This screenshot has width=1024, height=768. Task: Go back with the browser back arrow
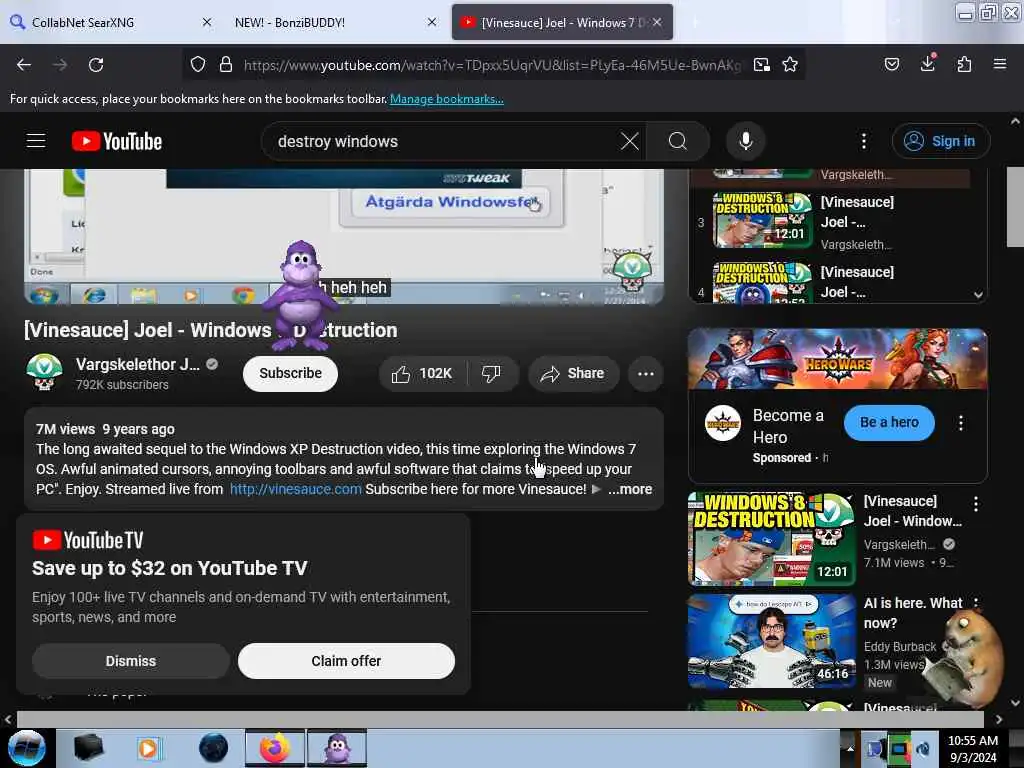(24, 65)
